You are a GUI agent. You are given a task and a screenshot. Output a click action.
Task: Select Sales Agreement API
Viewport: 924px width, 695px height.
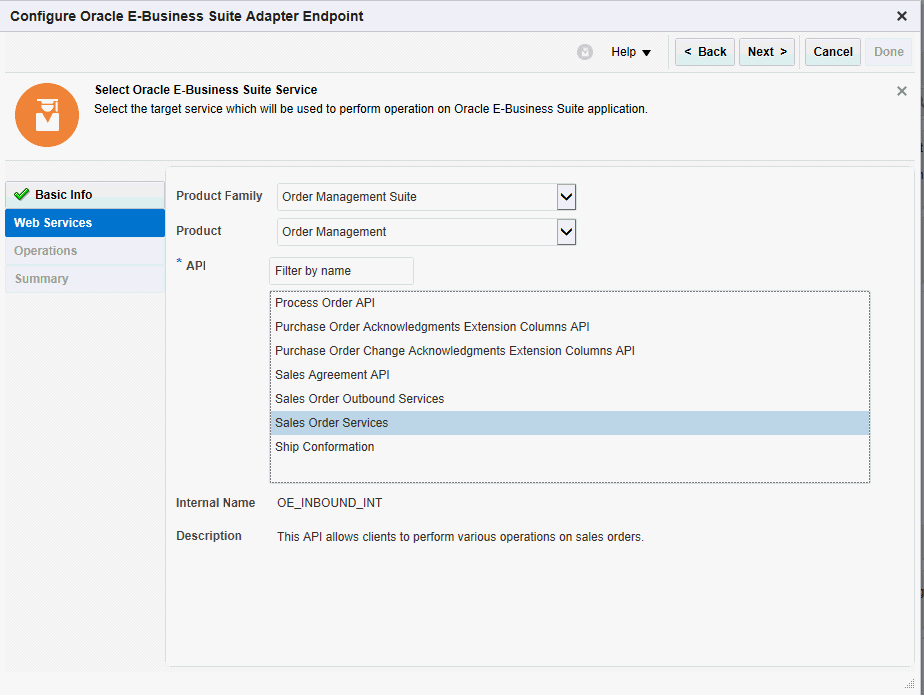point(569,375)
